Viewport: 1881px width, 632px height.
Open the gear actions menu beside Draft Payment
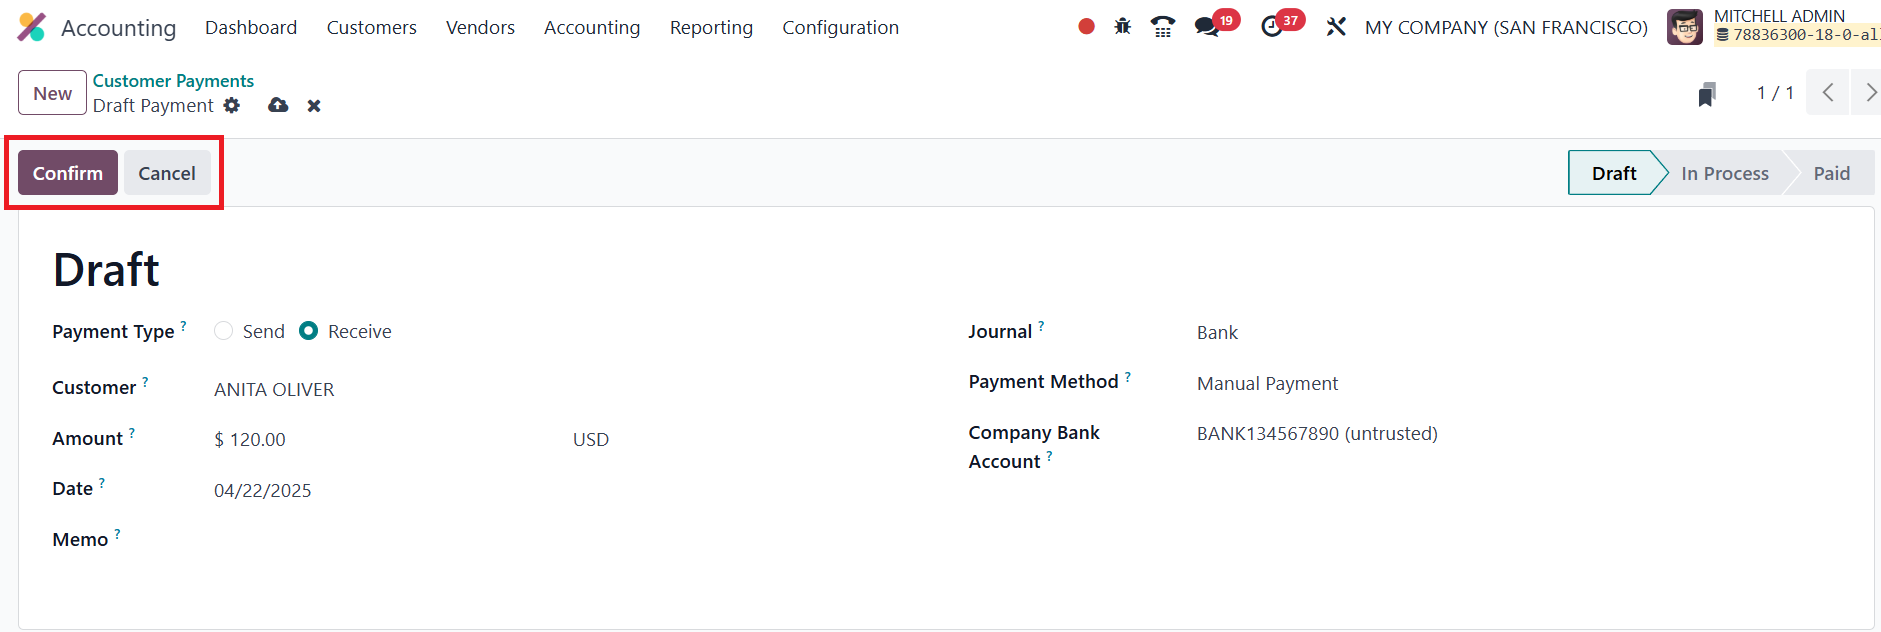tap(232, 105)
